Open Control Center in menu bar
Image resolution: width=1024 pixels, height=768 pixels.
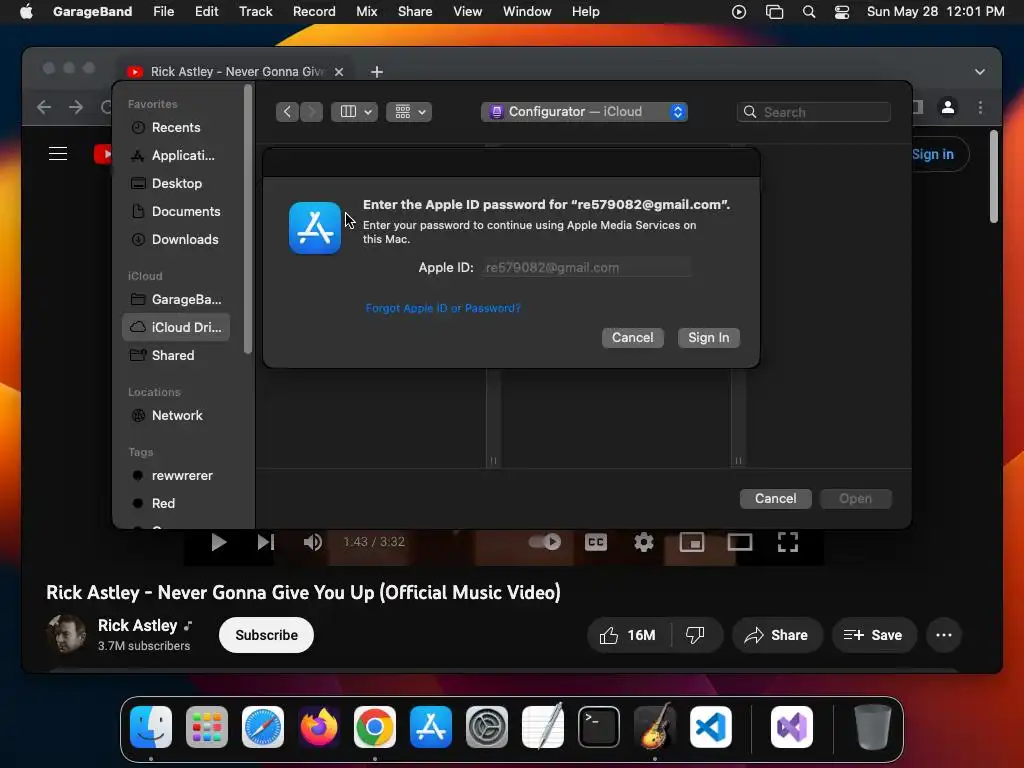click(x=842, y=12)
